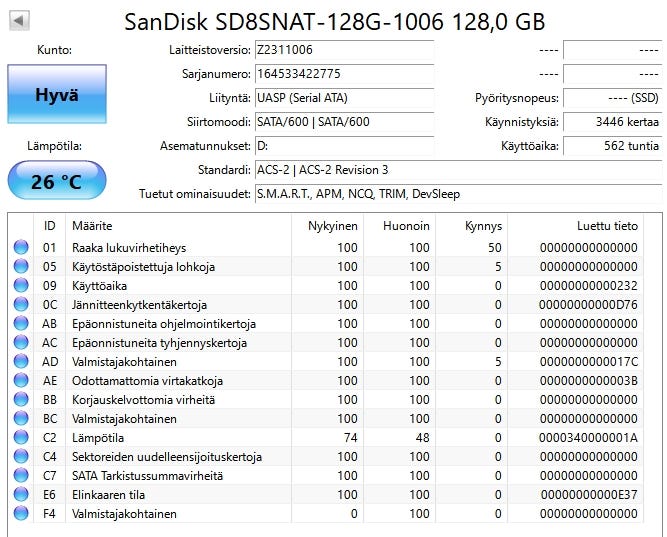The width and height of the screenshot is (667, 537).
Task: Click status orb for attribute E6
Action: click(x=21, y=494)
